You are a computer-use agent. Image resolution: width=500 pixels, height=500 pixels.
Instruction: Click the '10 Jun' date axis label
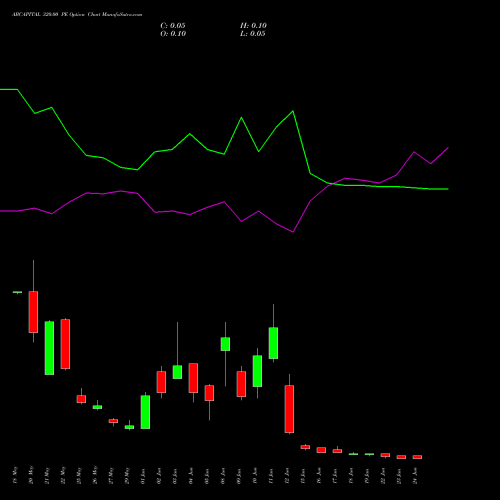[x=255, y=476]
